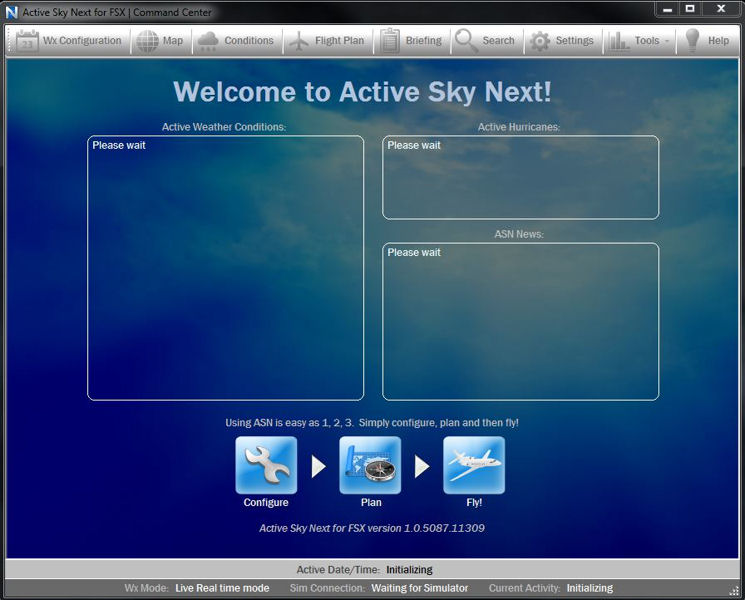Click the Configure label text
Screen dimensions: 745x600
pos(266,503)
